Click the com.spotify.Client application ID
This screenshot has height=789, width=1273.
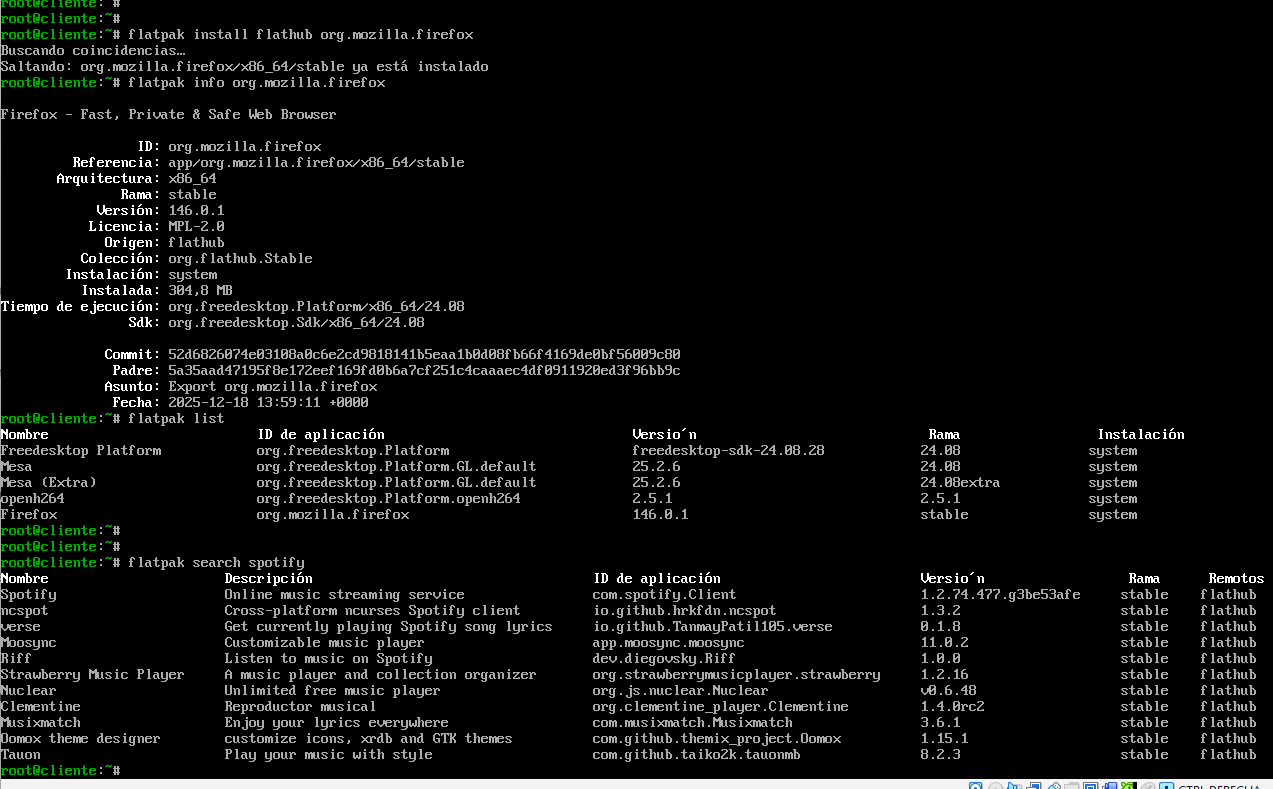point(664,594)
